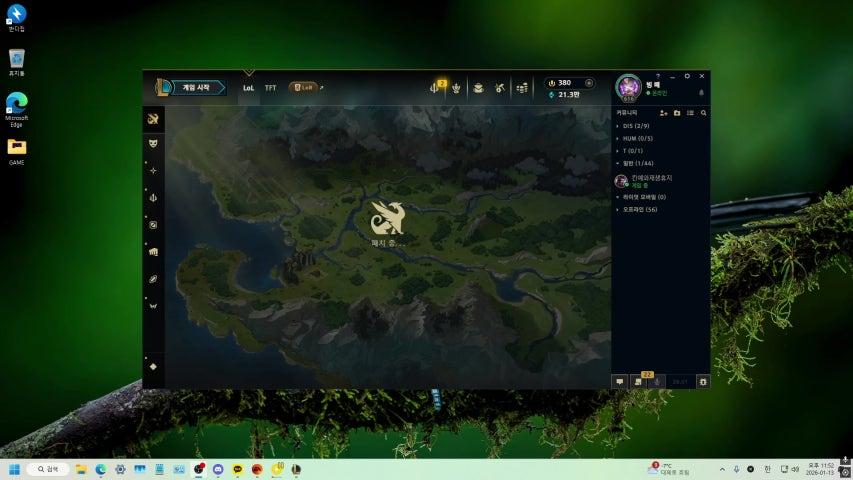Show hidden system tray icons

point(722,469)
